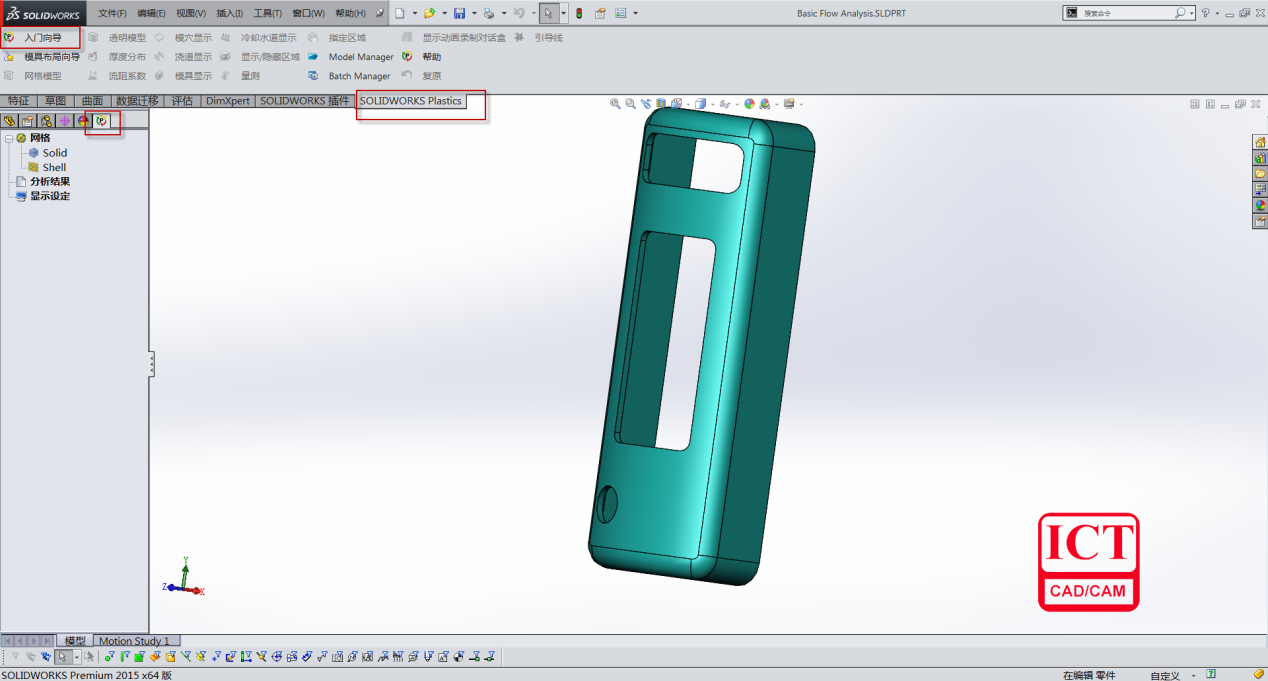Expand the new document dropdown arrow
This screenshot has height=681, width=1268.
pyautogui.click(x=413, y=13)
